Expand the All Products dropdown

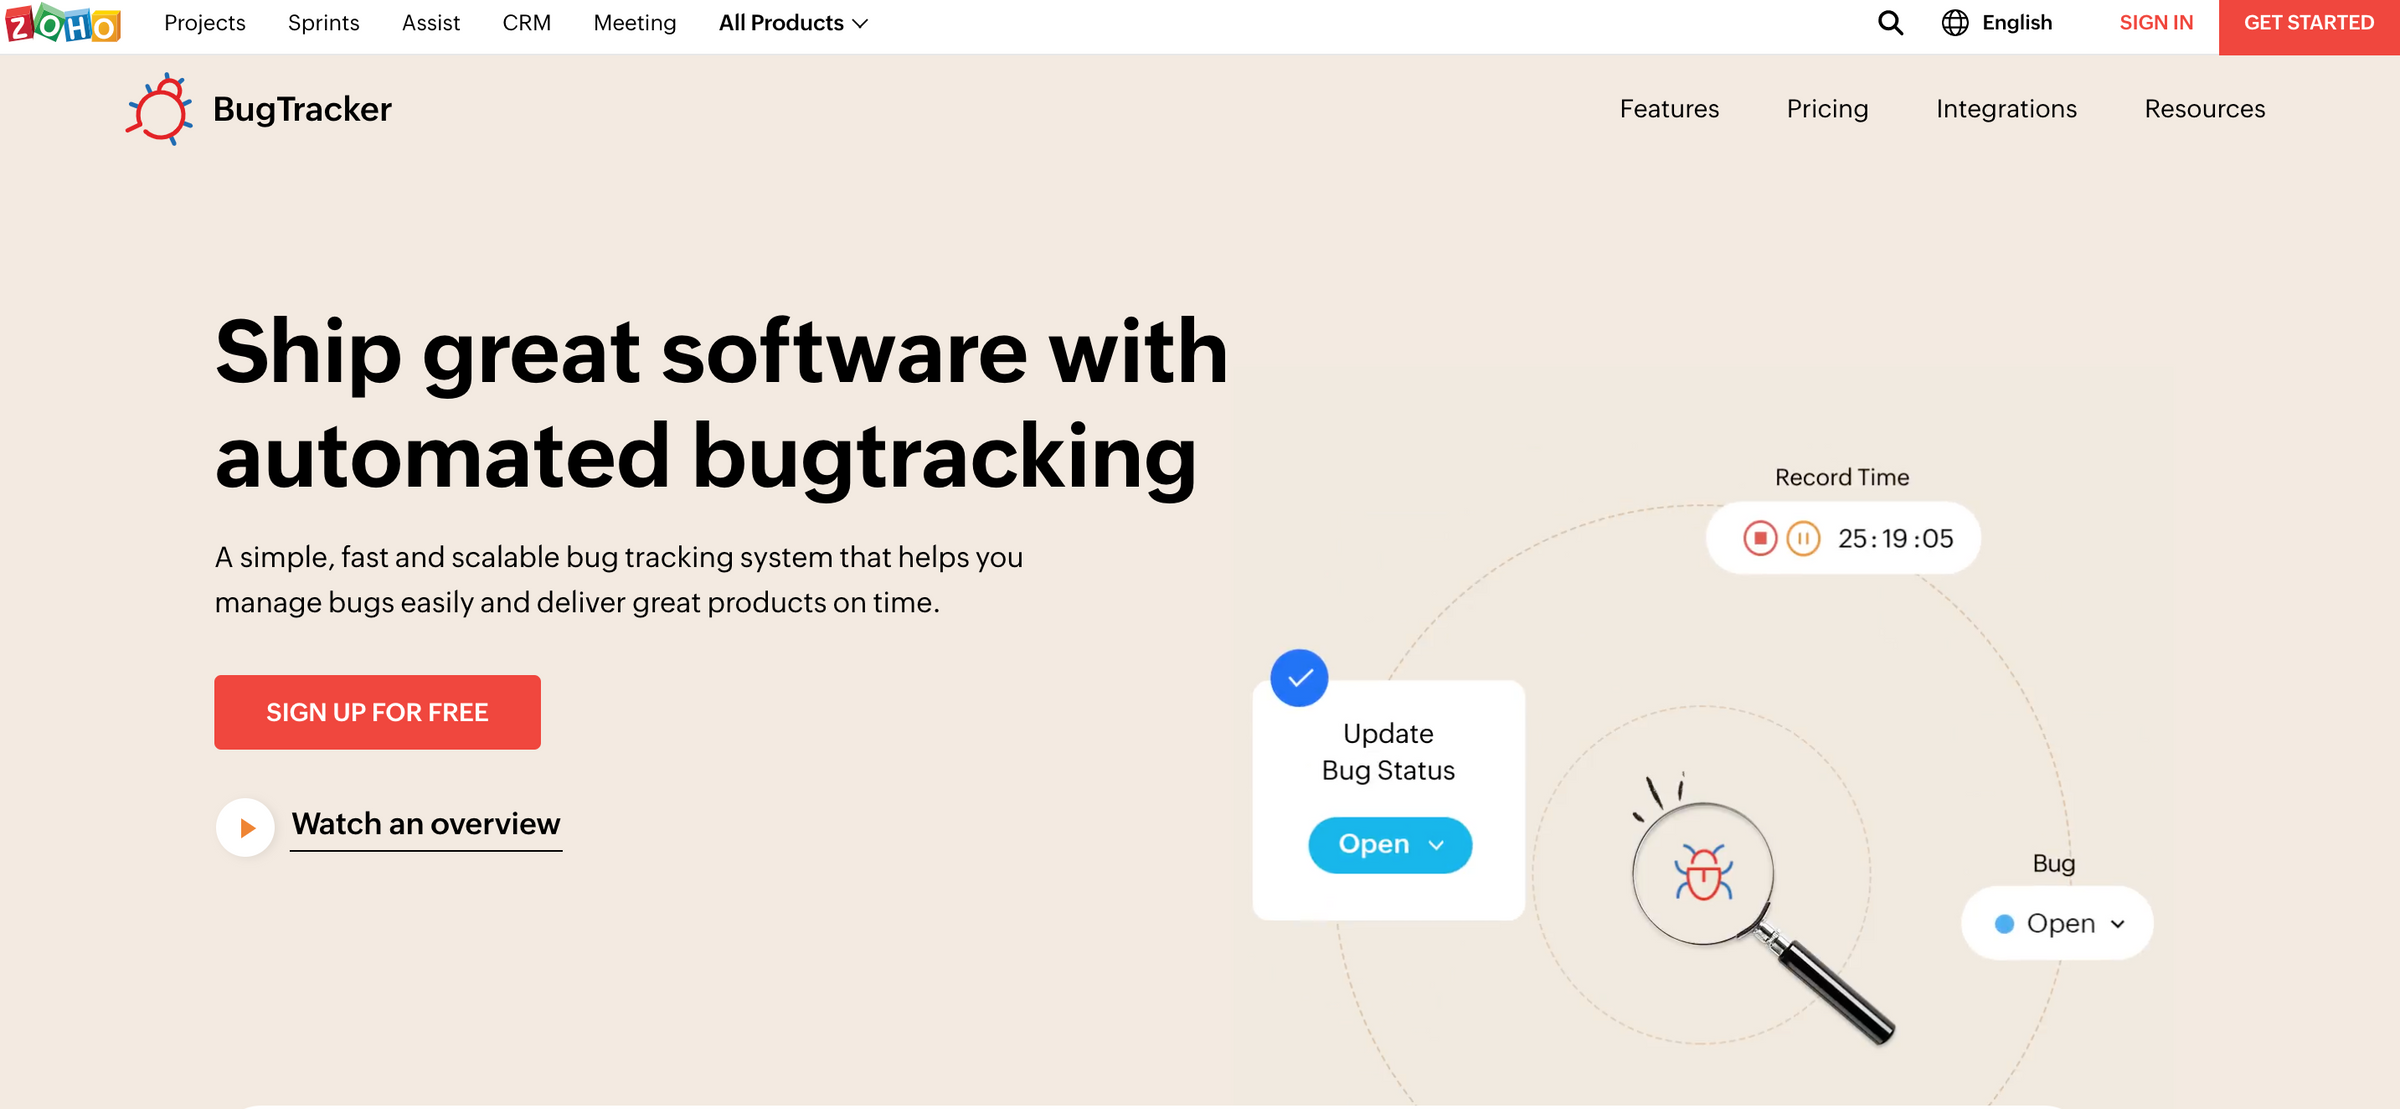pos(793,23)
